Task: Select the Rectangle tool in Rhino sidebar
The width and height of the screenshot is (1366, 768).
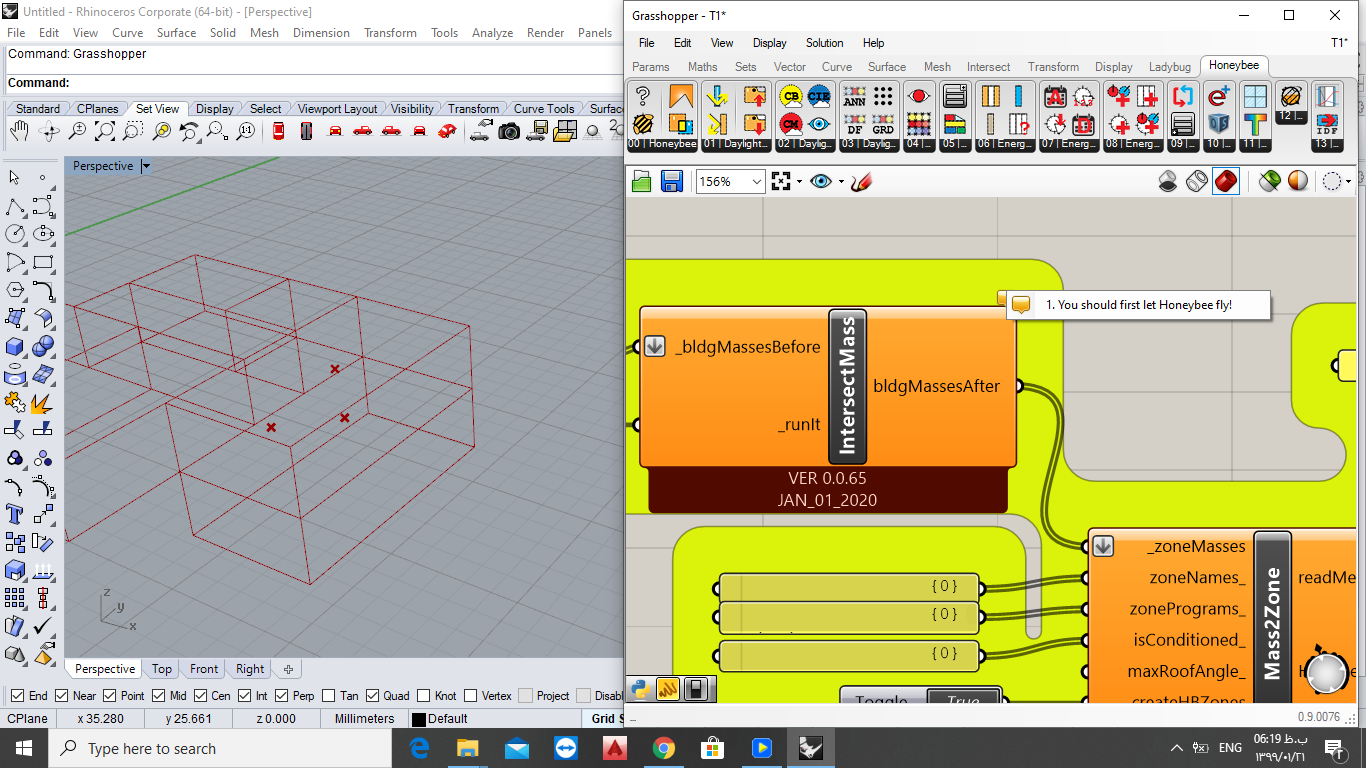Action: [x=43, y=263]
